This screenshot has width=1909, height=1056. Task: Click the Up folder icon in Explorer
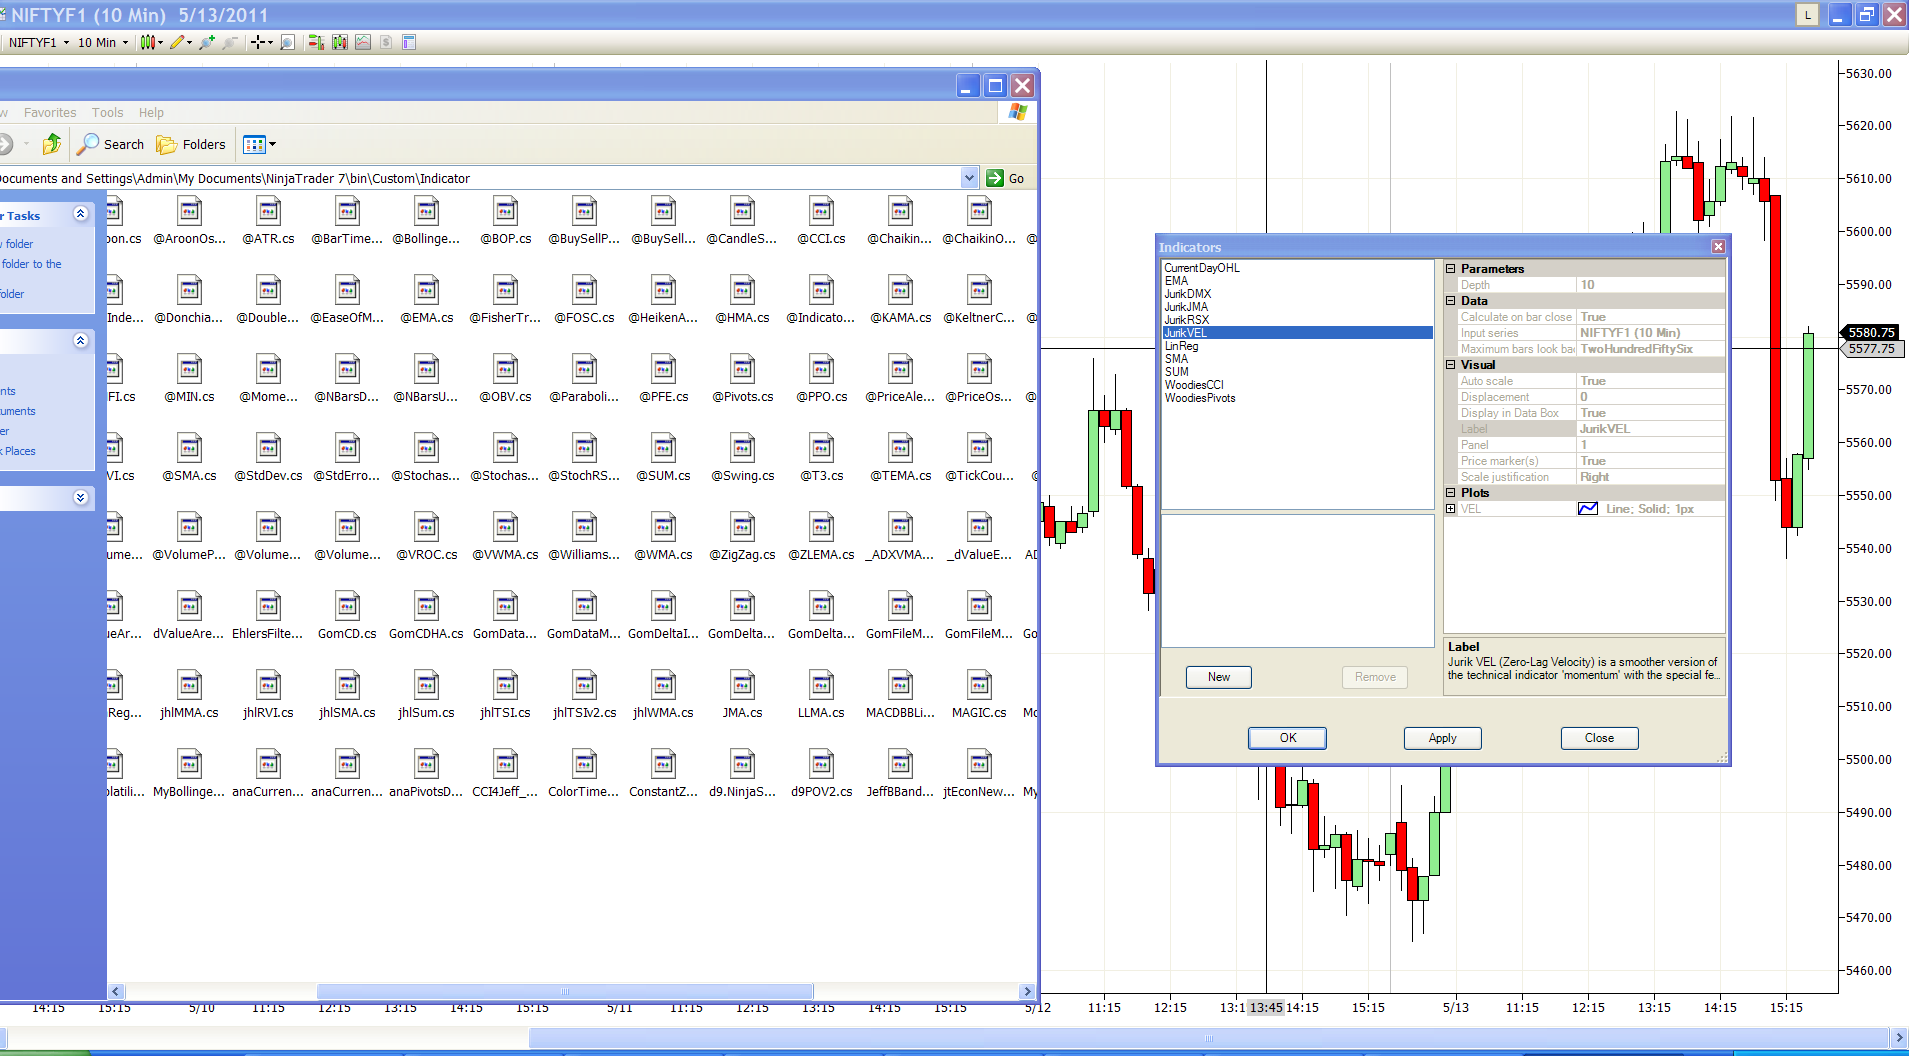click(x=52, y=144)
